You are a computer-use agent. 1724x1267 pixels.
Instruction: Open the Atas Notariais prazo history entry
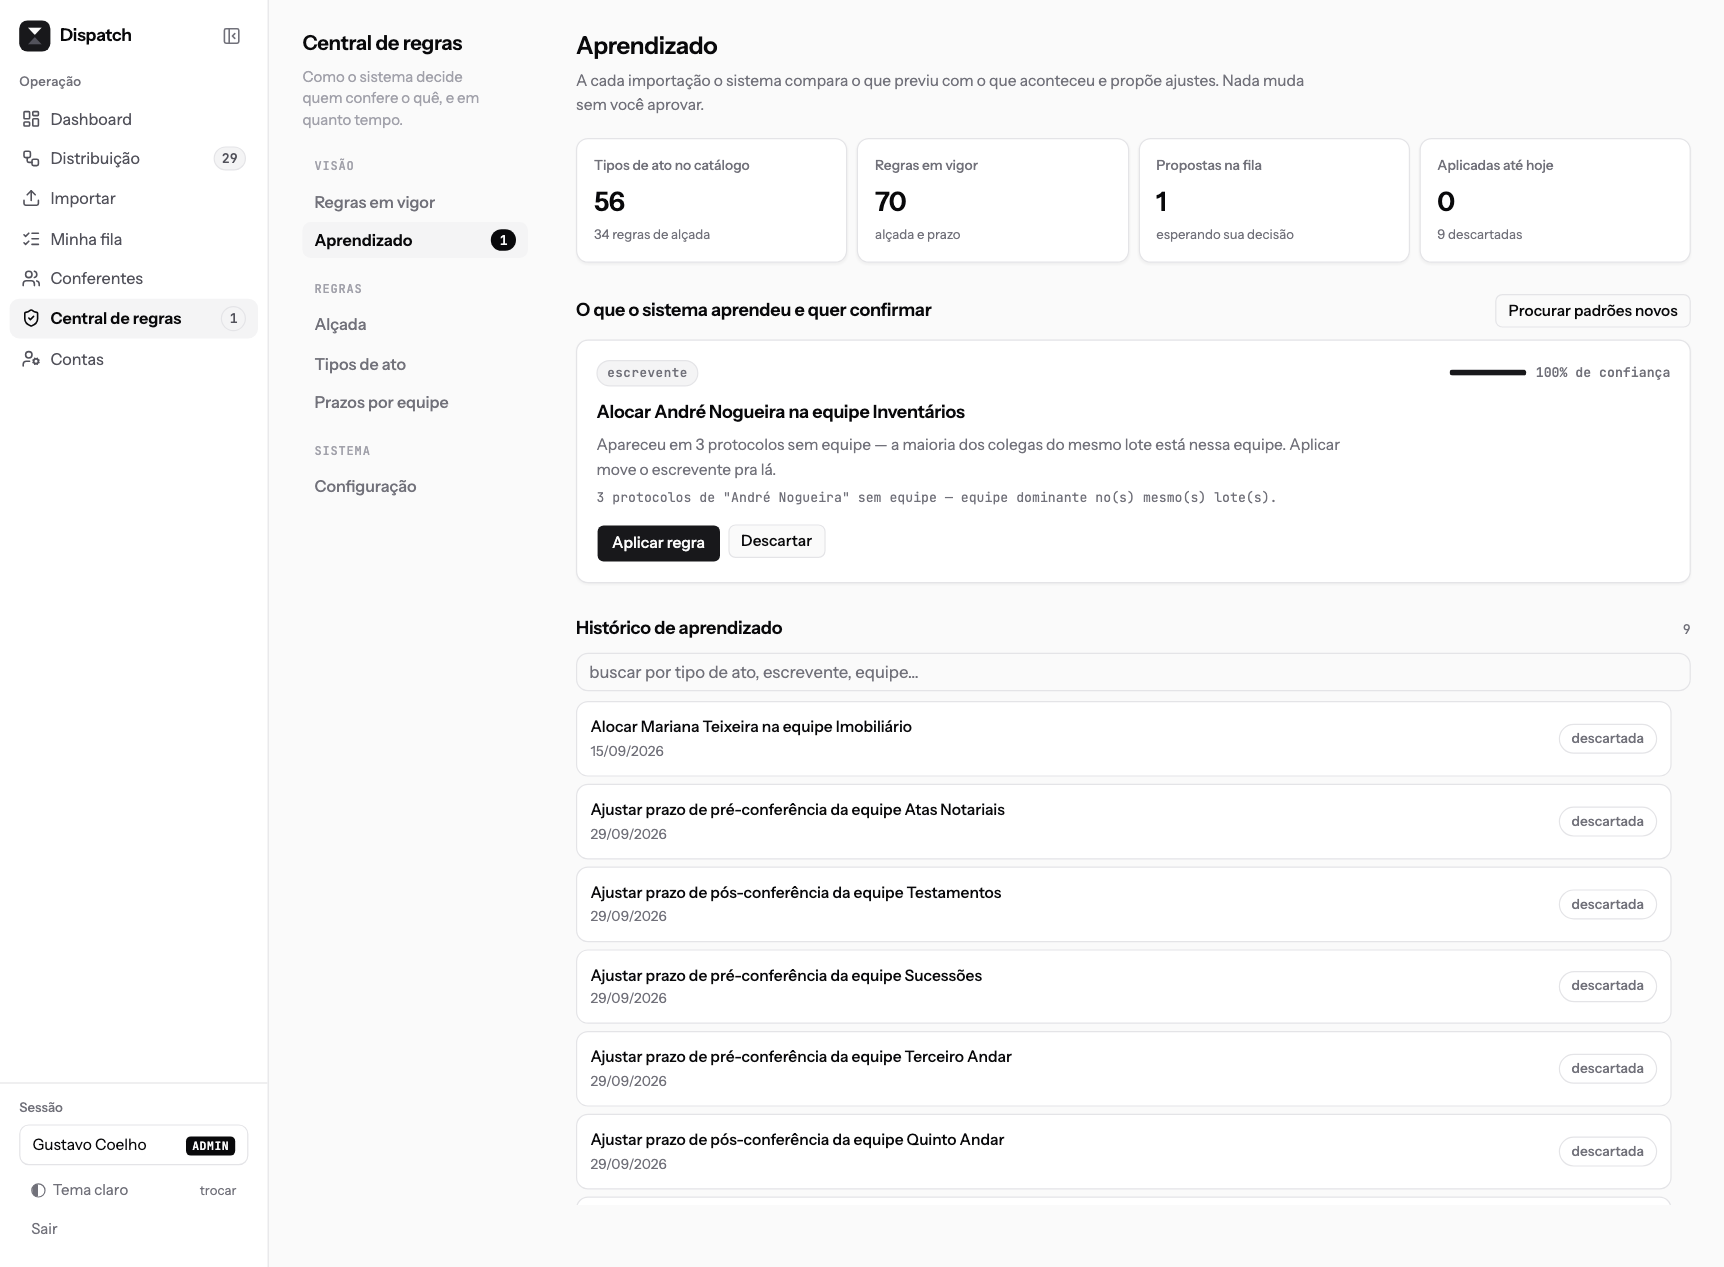point(1123,821)
